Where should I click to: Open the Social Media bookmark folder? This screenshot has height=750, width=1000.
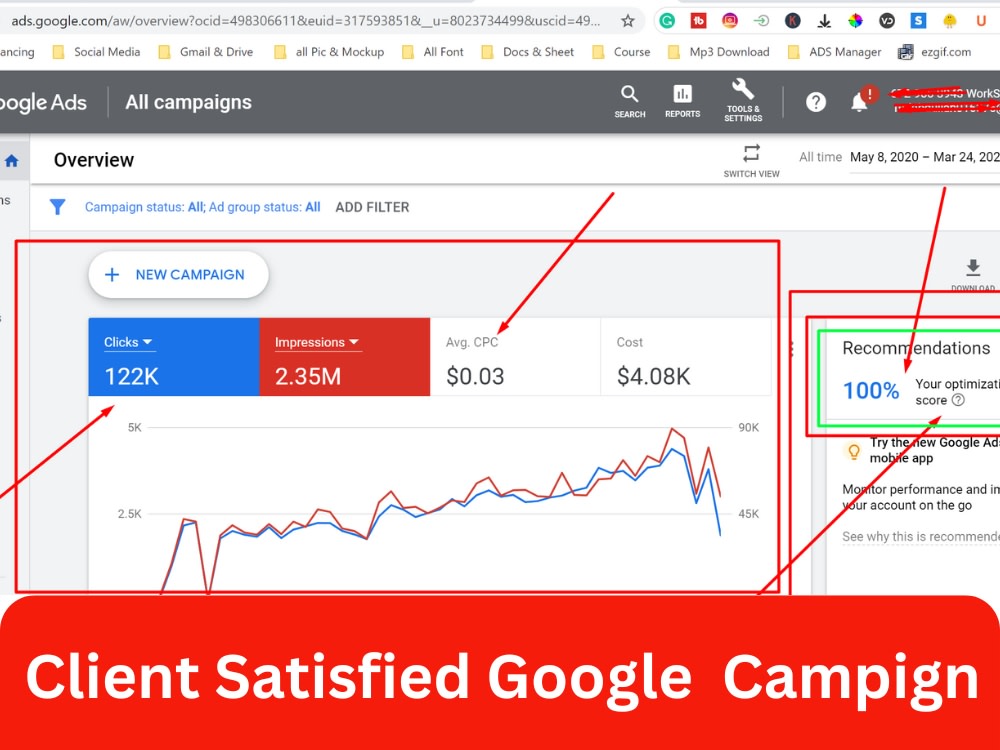96,52
